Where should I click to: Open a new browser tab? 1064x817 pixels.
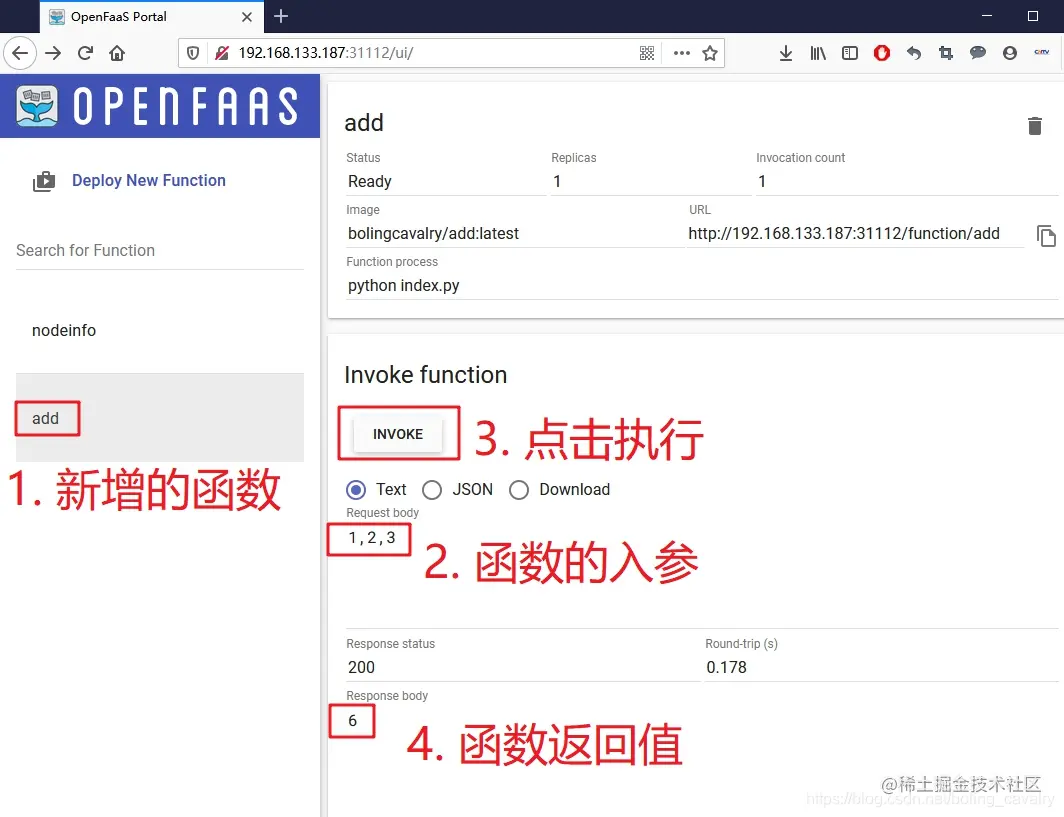(x=280, y=16)
